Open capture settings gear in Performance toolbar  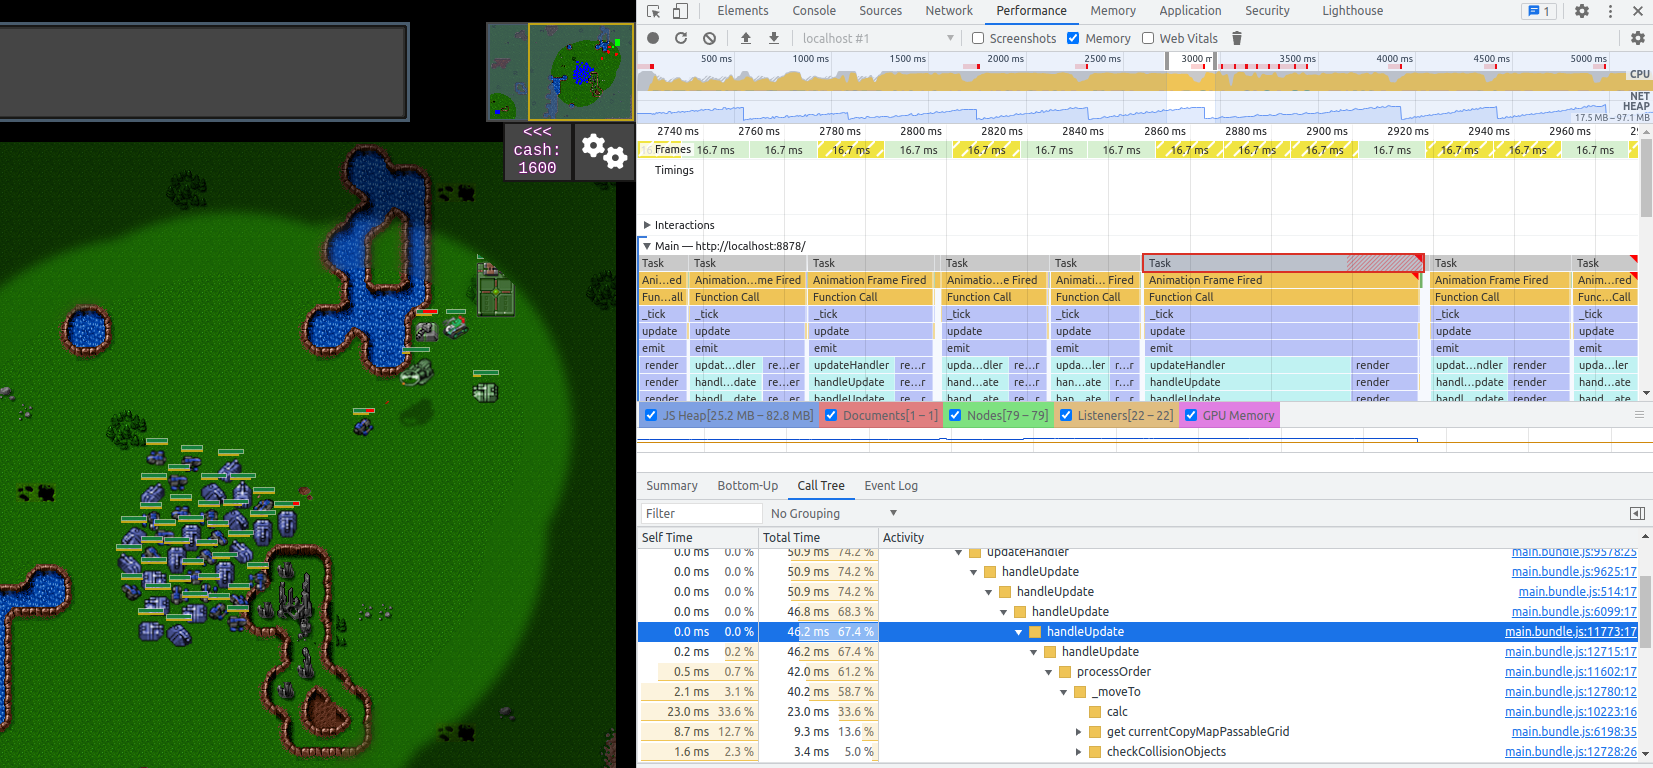tap(1637, 38)
